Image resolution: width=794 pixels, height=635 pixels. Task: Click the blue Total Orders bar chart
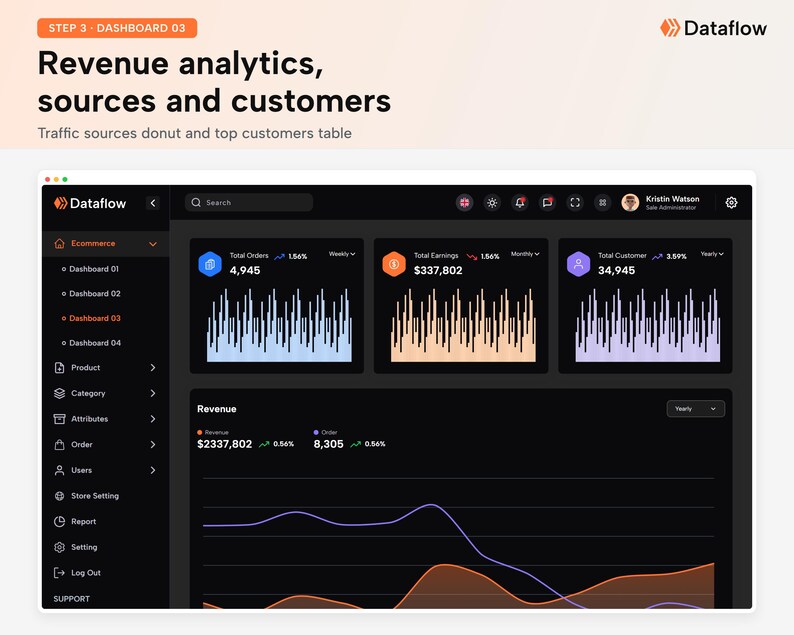[279, 325]
